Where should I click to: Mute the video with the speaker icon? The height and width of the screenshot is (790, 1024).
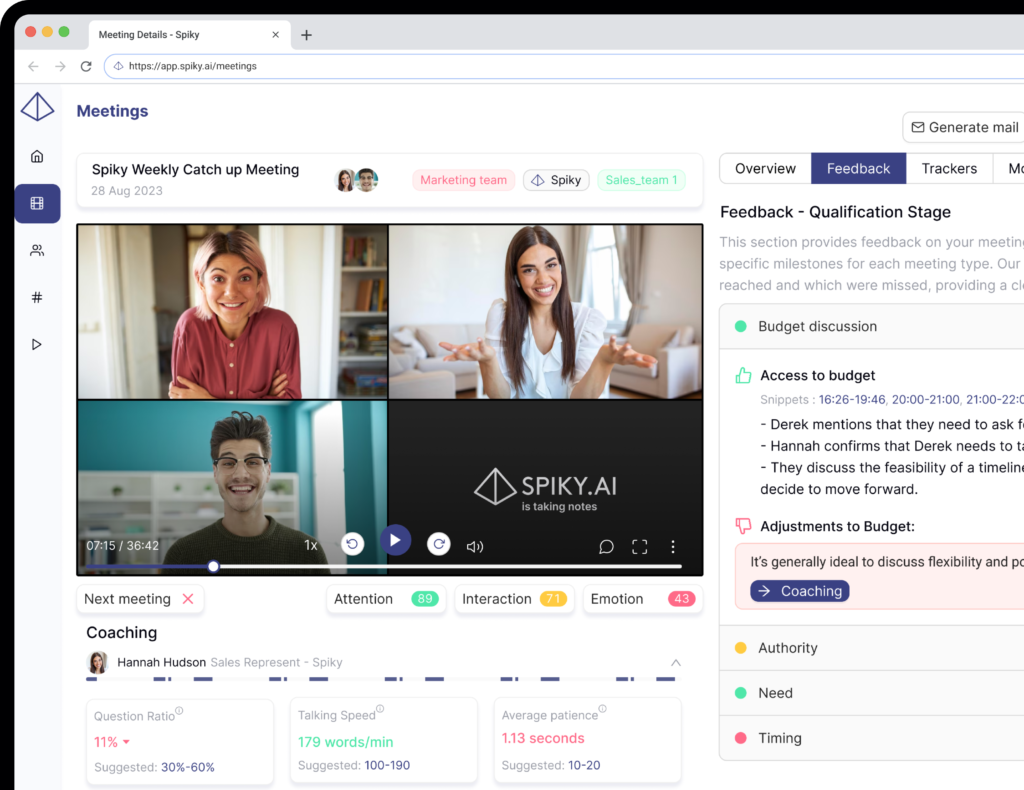click(475, 546)
